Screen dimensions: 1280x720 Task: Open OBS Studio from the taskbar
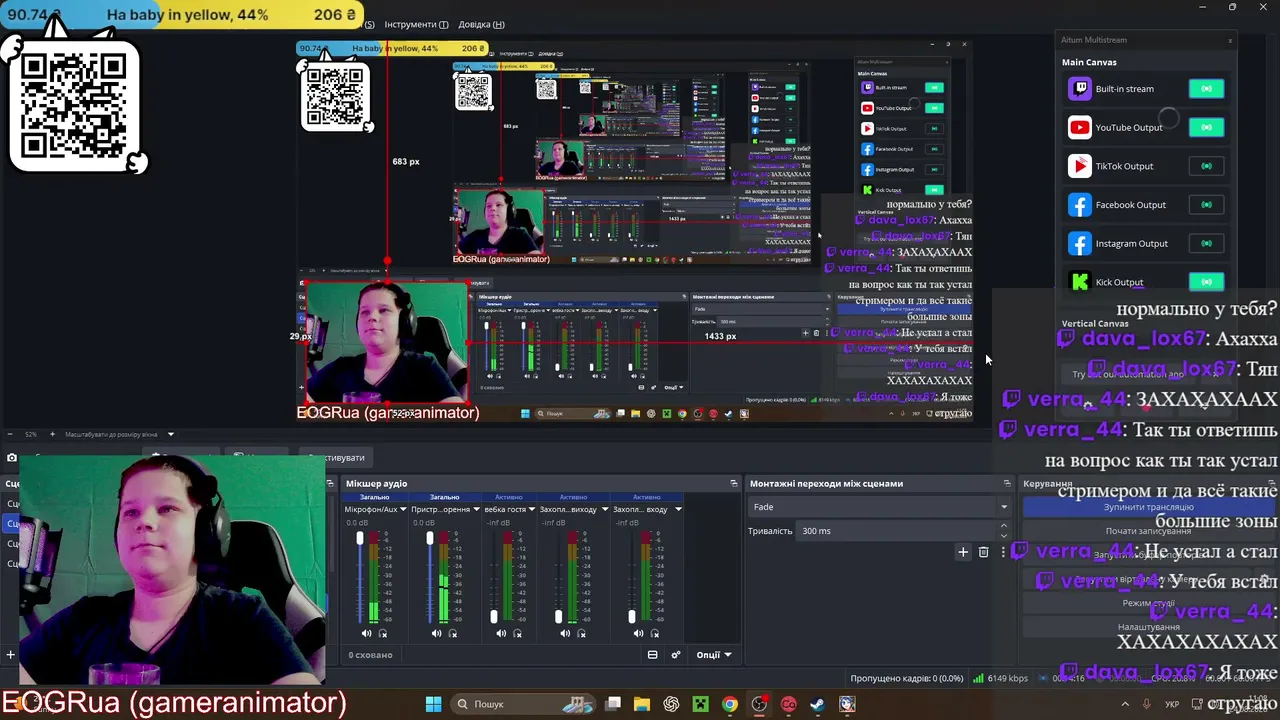[x=759, y=704]
